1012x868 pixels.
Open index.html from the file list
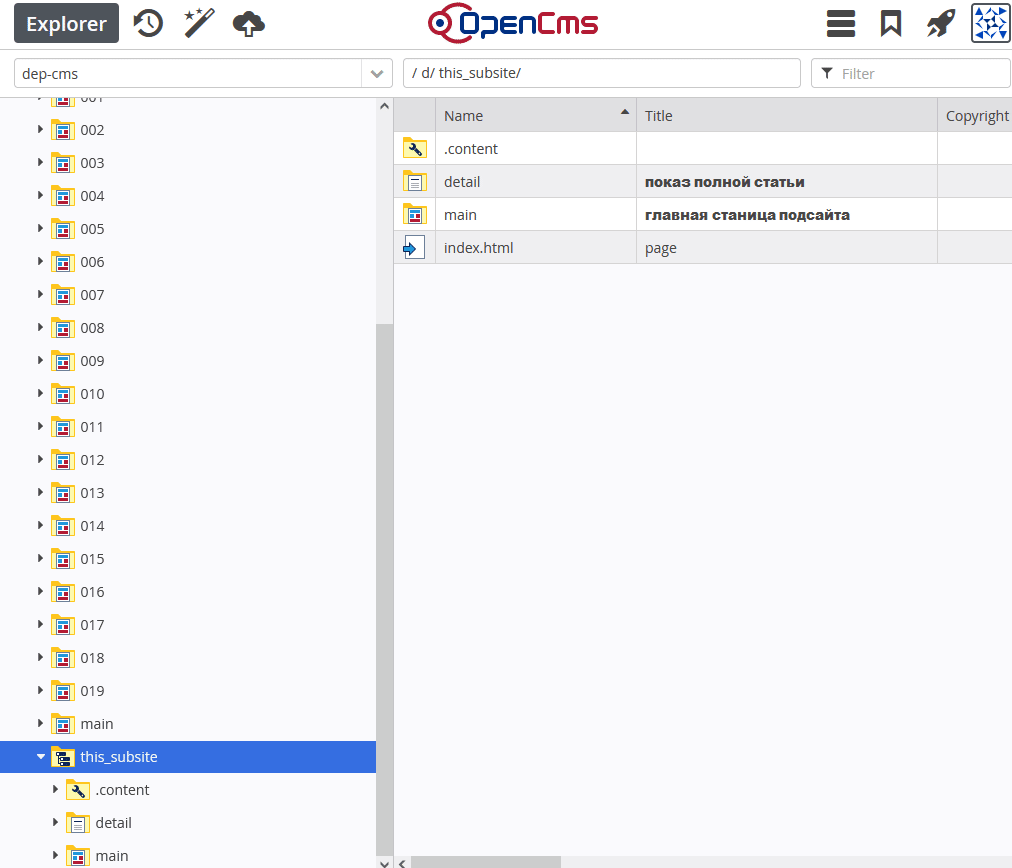pyautogui.click(x=478, y=247)
